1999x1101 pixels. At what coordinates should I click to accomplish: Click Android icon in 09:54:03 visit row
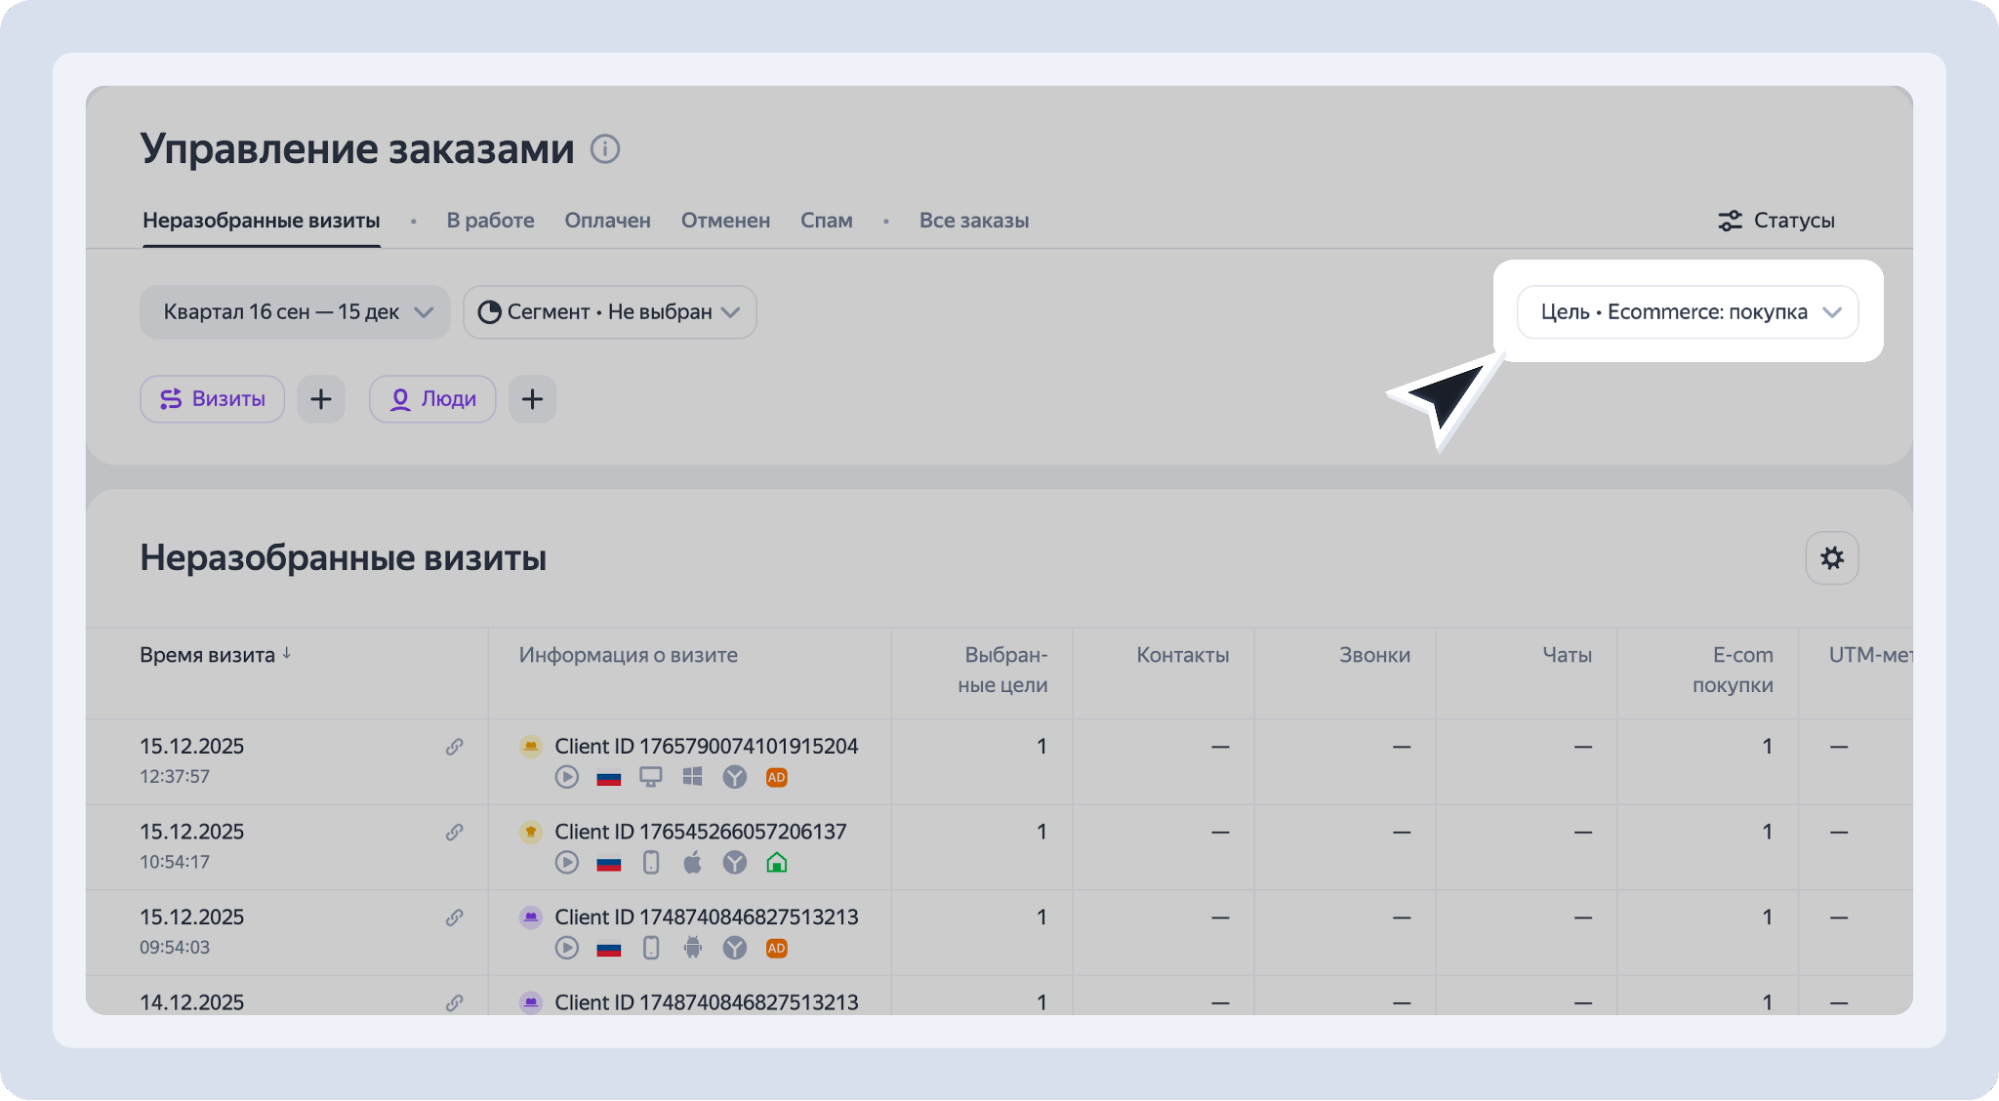coord(692,948)
